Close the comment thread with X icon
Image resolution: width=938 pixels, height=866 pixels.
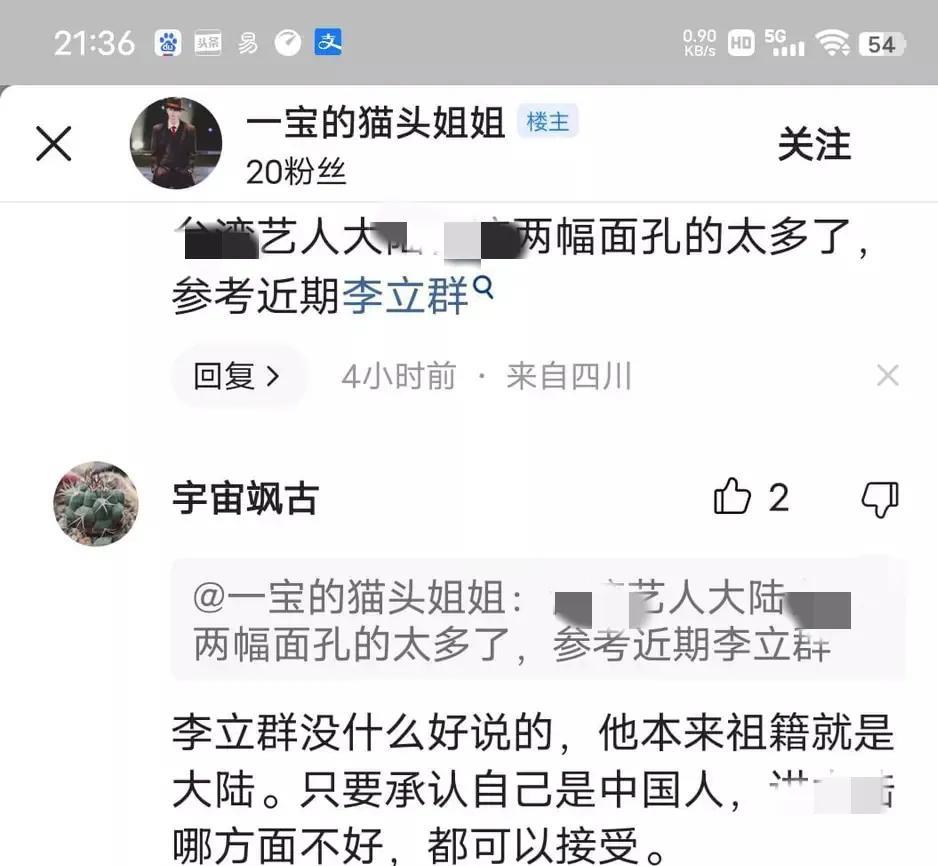point(54,144)
